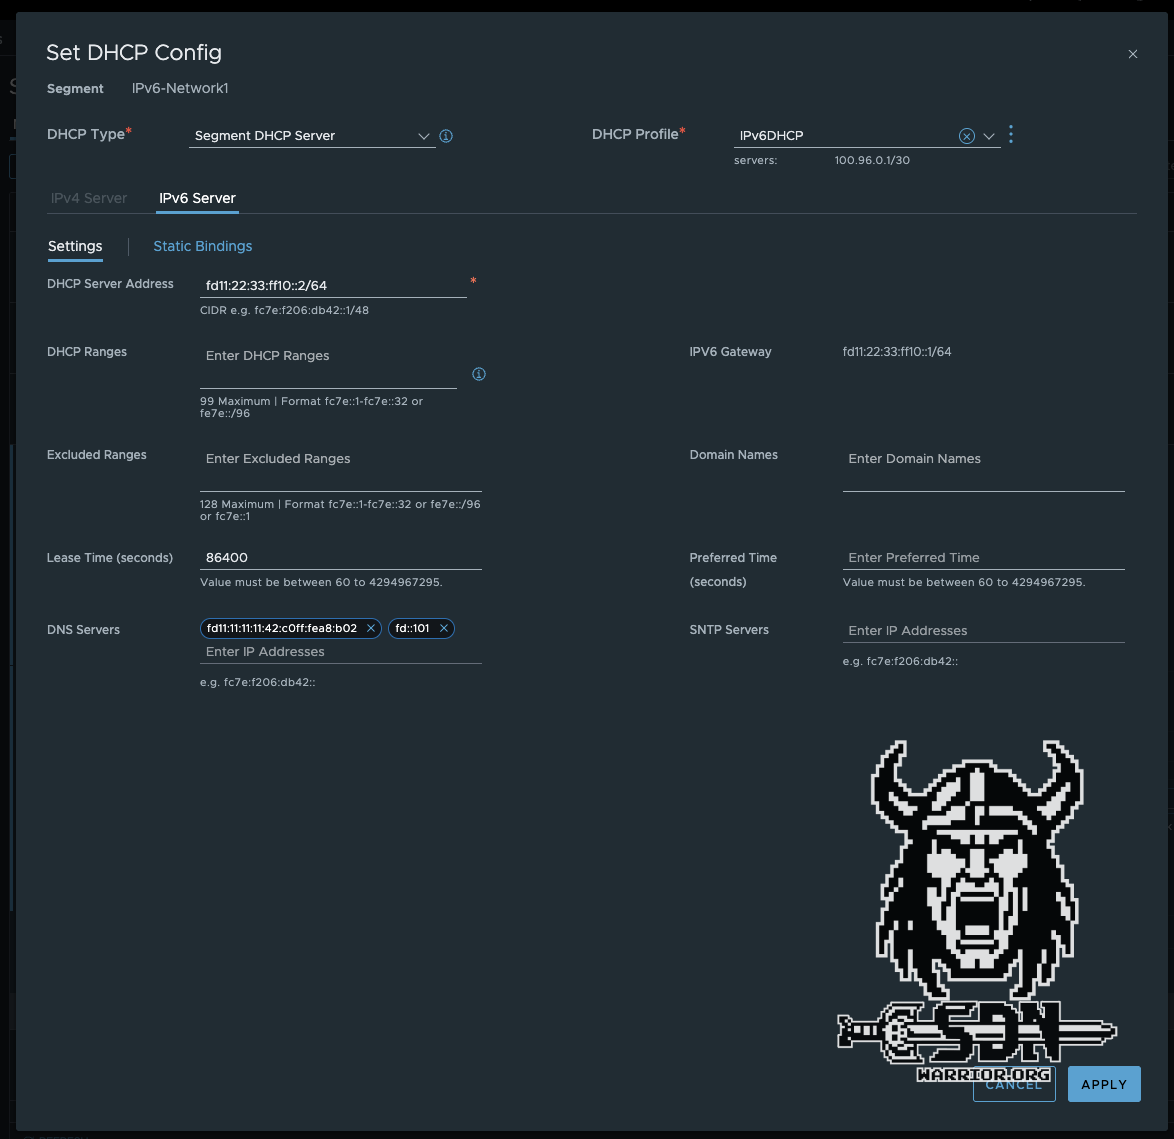Click the Cancel button
Screen dimensions: 1174x1139
[x=1013, y=1084]
